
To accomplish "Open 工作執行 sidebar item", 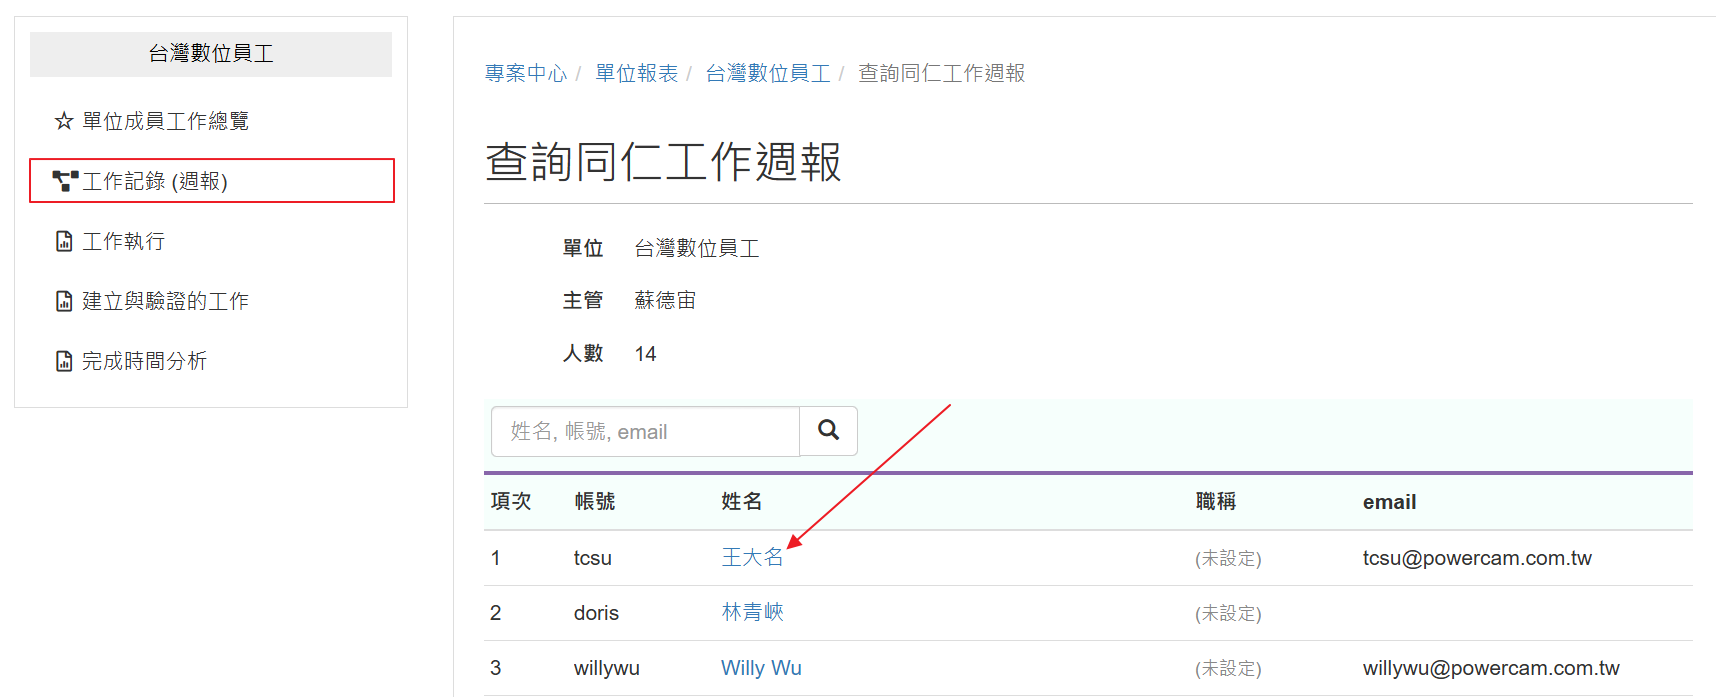I will (123, 241).
